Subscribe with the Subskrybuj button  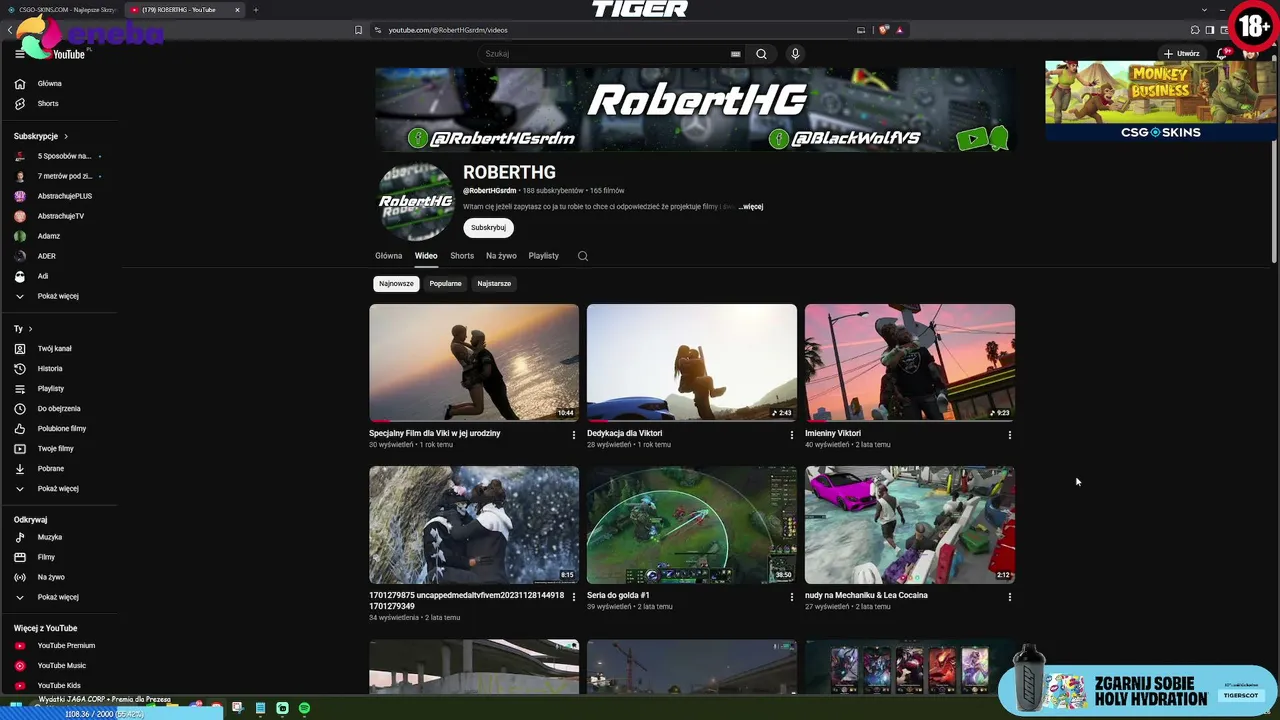coord(488,228)
